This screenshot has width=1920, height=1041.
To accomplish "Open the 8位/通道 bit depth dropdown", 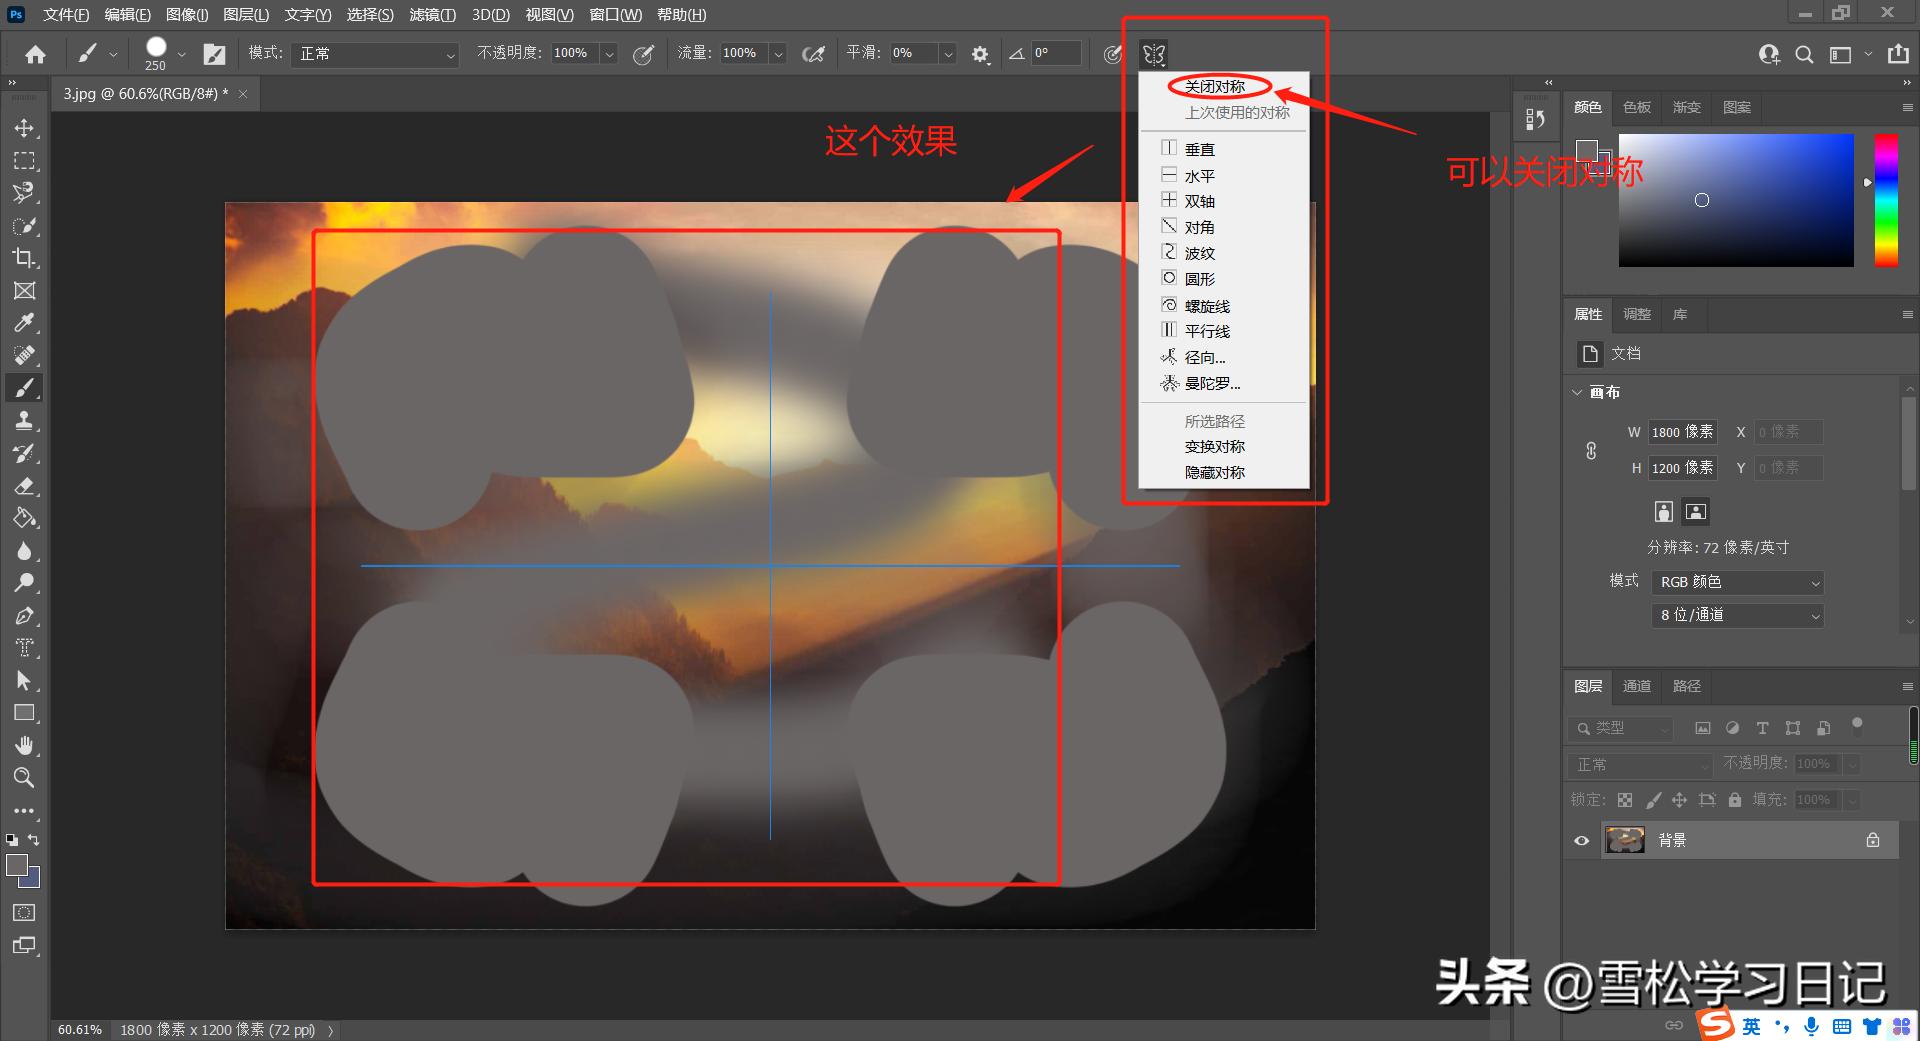I will [x=1737, y=615].
